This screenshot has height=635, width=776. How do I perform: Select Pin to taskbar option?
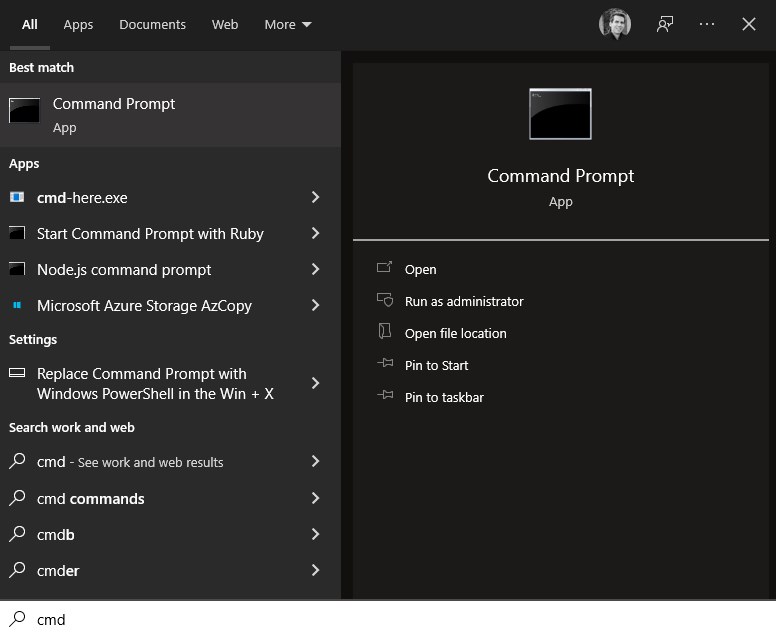[x=444, y=397]
